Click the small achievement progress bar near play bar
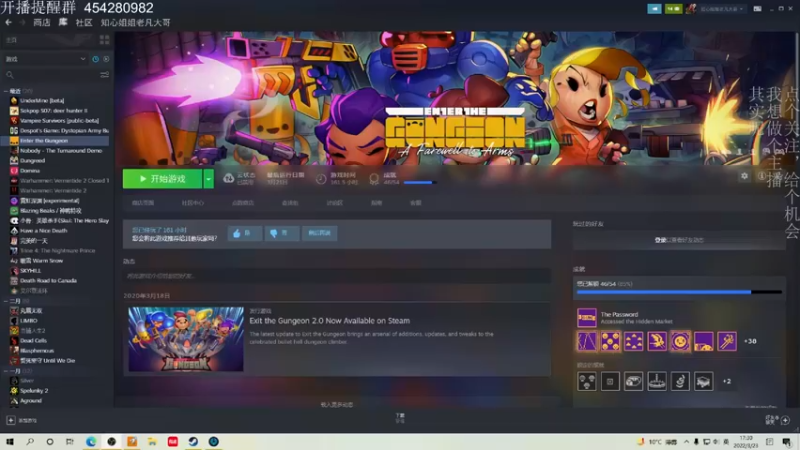This screenshot has width=800, height=450. [x=418, y=183]
